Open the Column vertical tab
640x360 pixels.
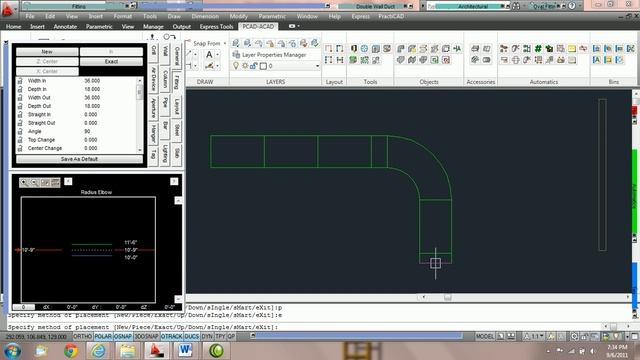coord(165,79)
